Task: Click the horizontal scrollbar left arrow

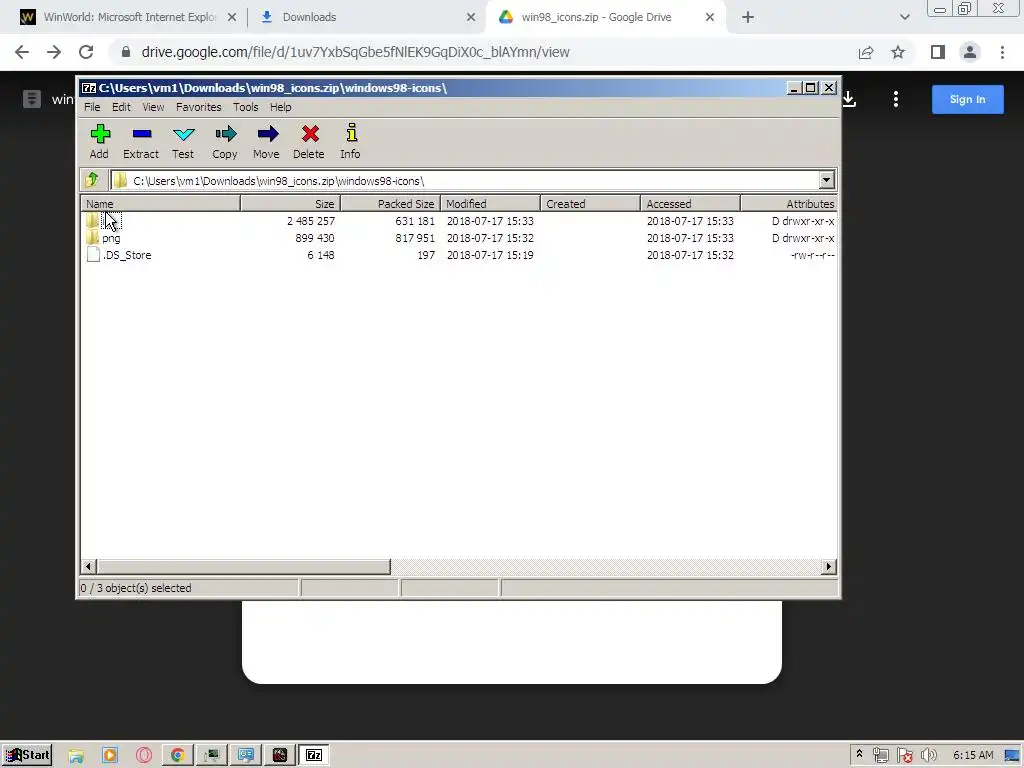Action: pyautogui.click(x=89, y=566)
